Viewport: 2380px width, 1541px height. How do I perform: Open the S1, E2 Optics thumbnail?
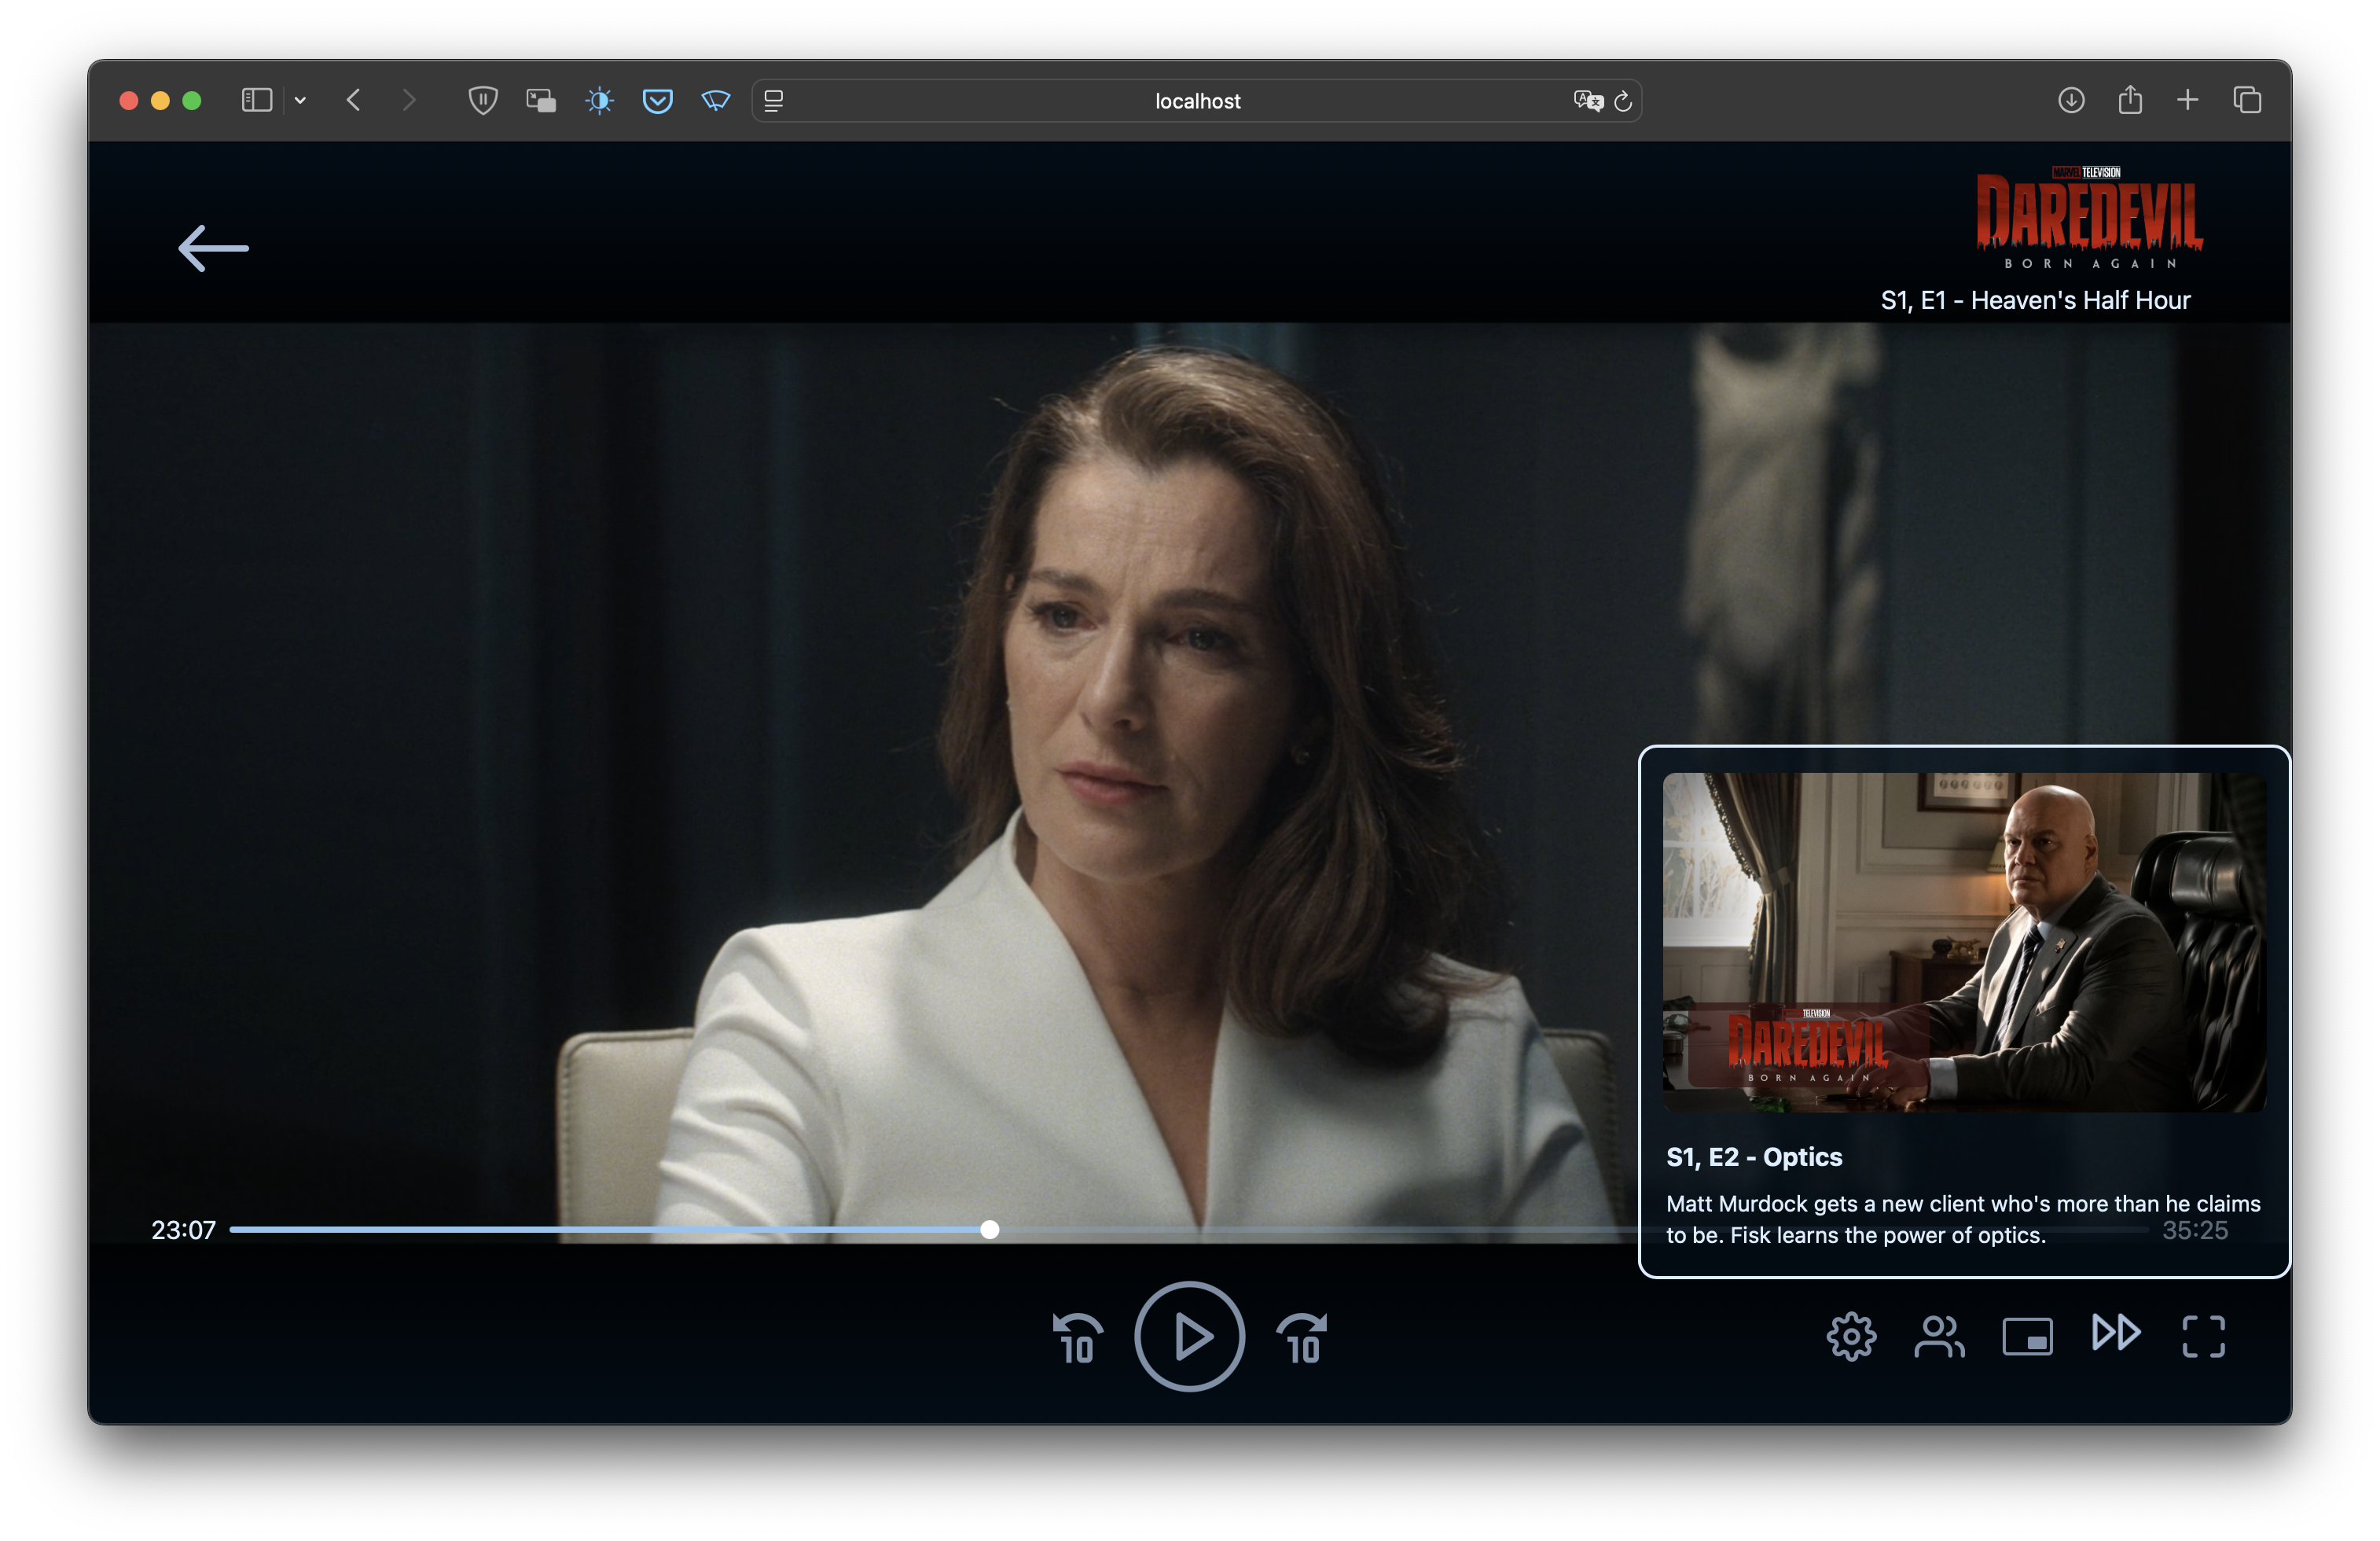[1964, 942]
